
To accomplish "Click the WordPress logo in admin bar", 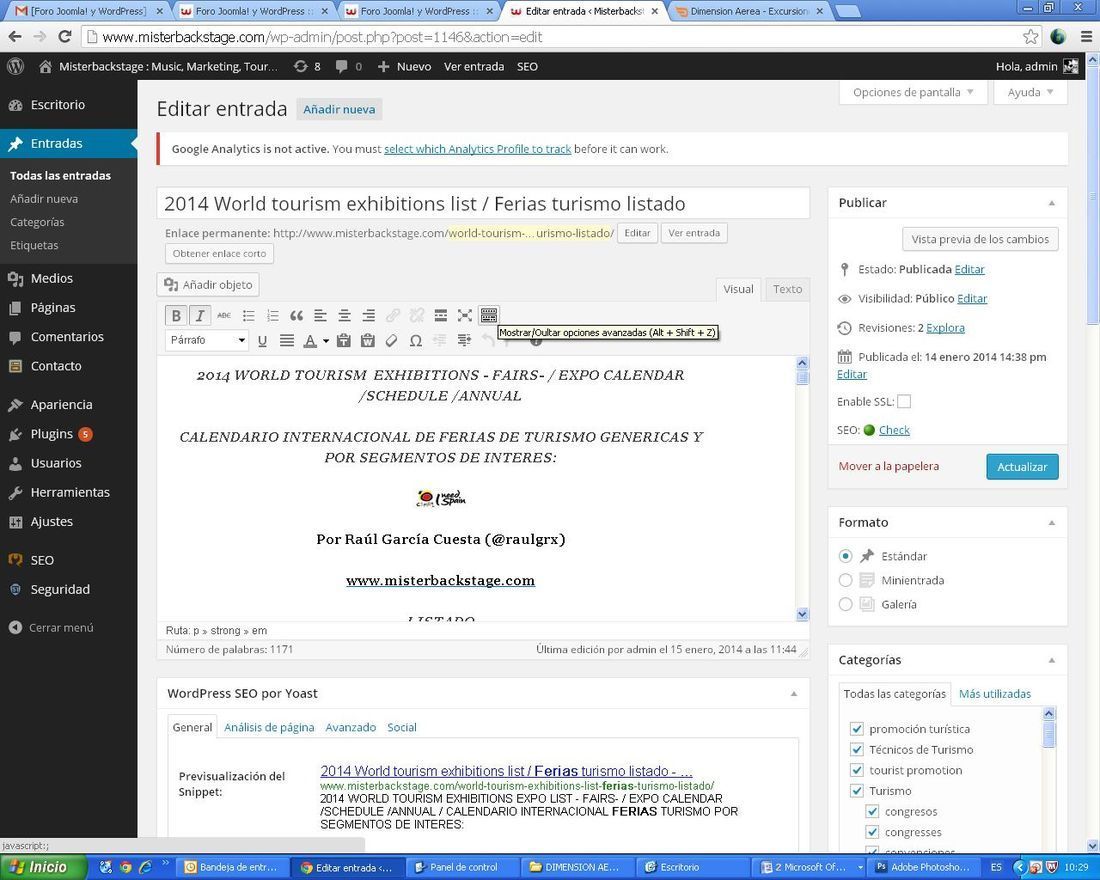I will click(x=15, y=67).
